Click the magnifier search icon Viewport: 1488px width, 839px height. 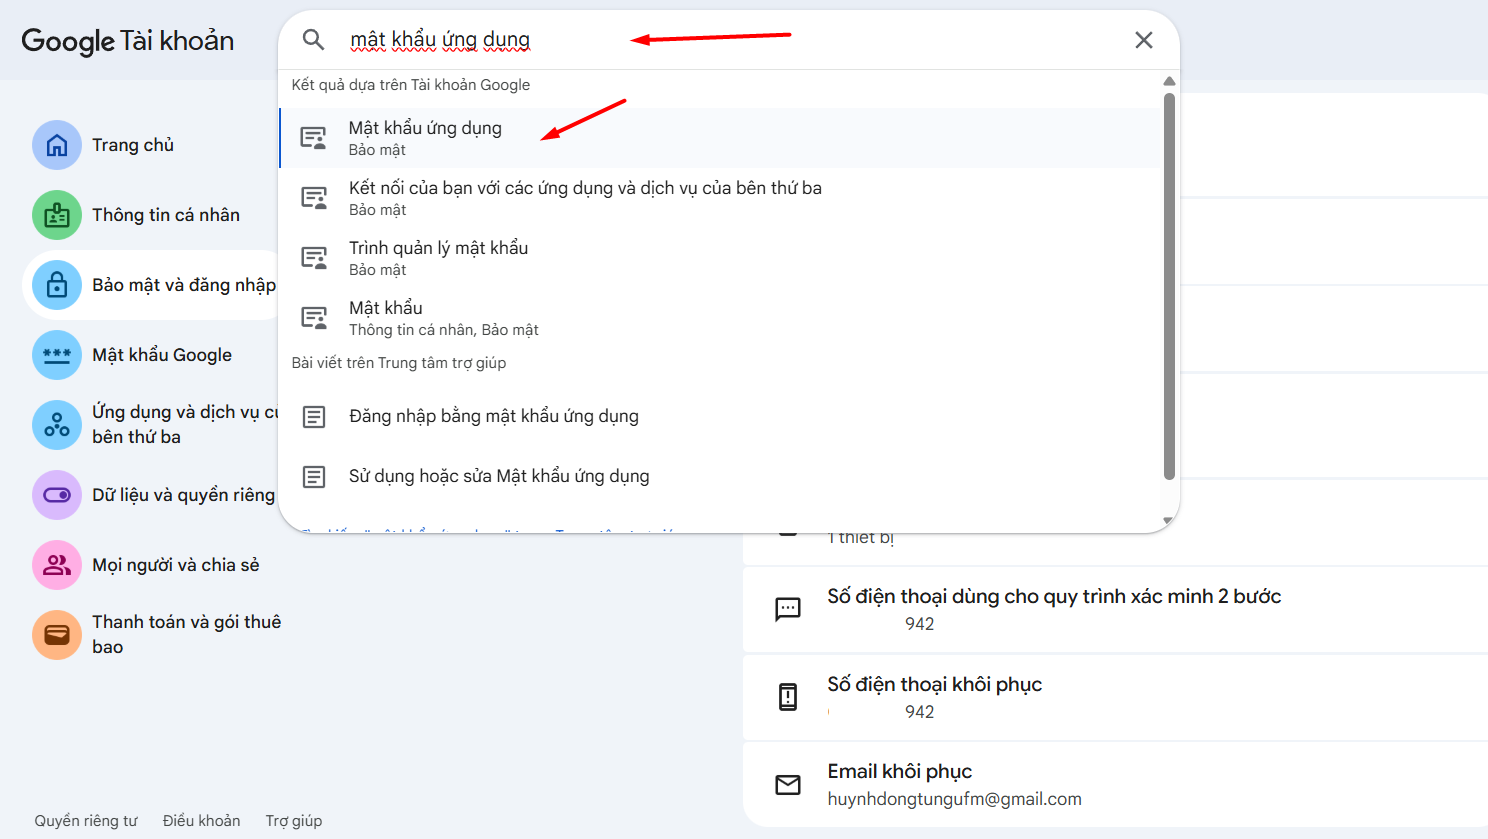[313, 40]
